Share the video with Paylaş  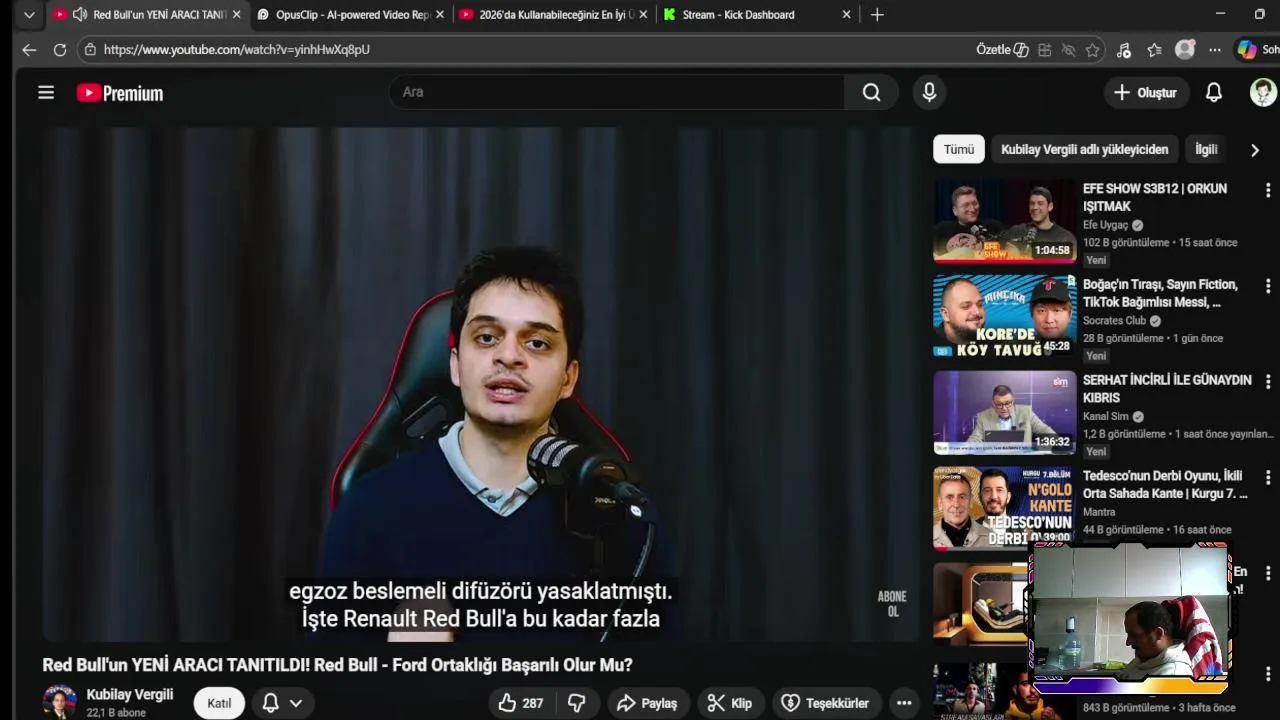point(646,703)
